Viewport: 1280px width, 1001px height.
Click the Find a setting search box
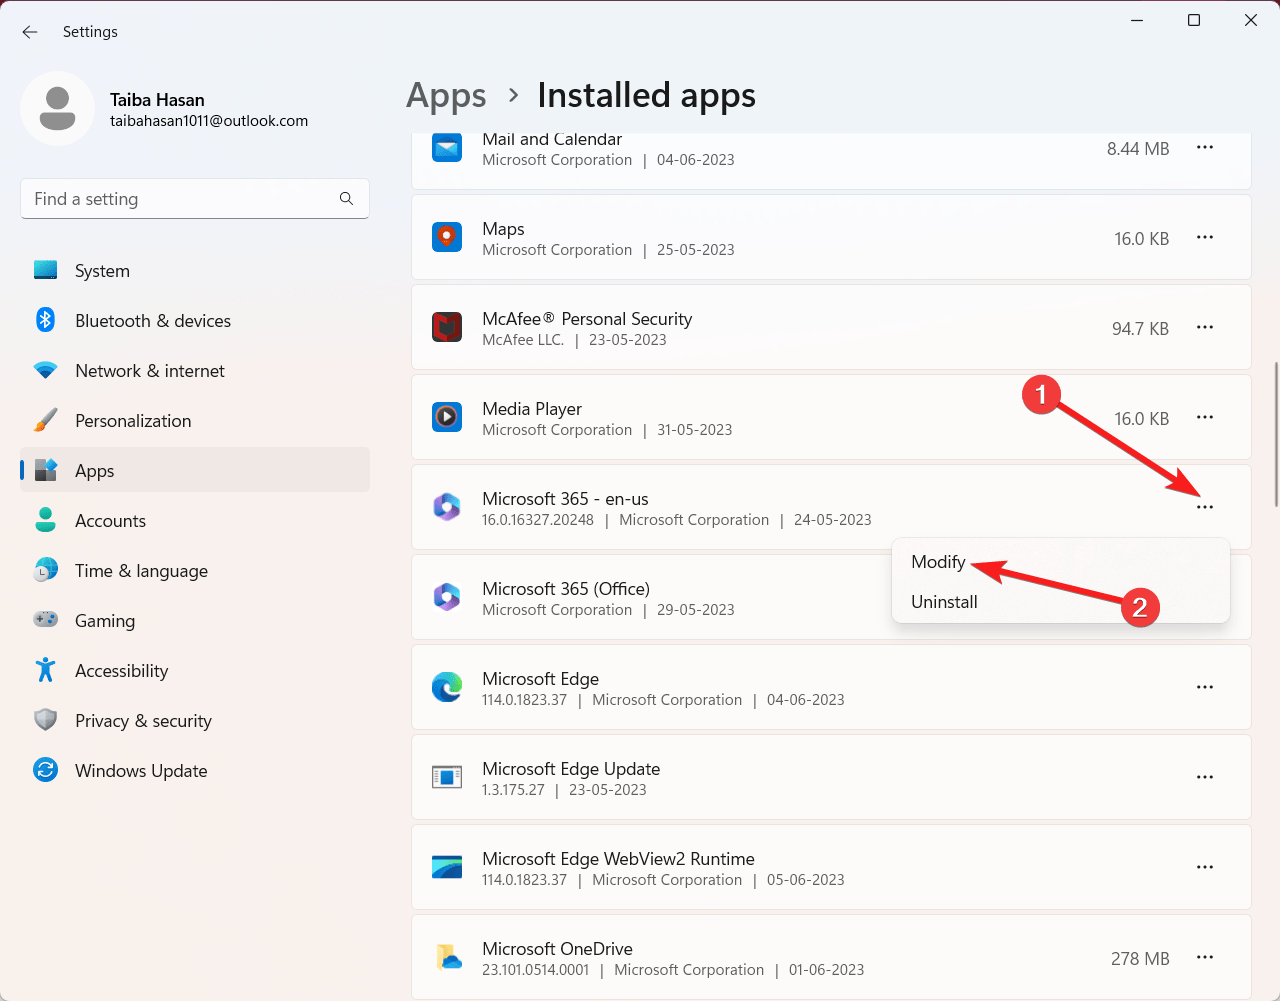195,199
